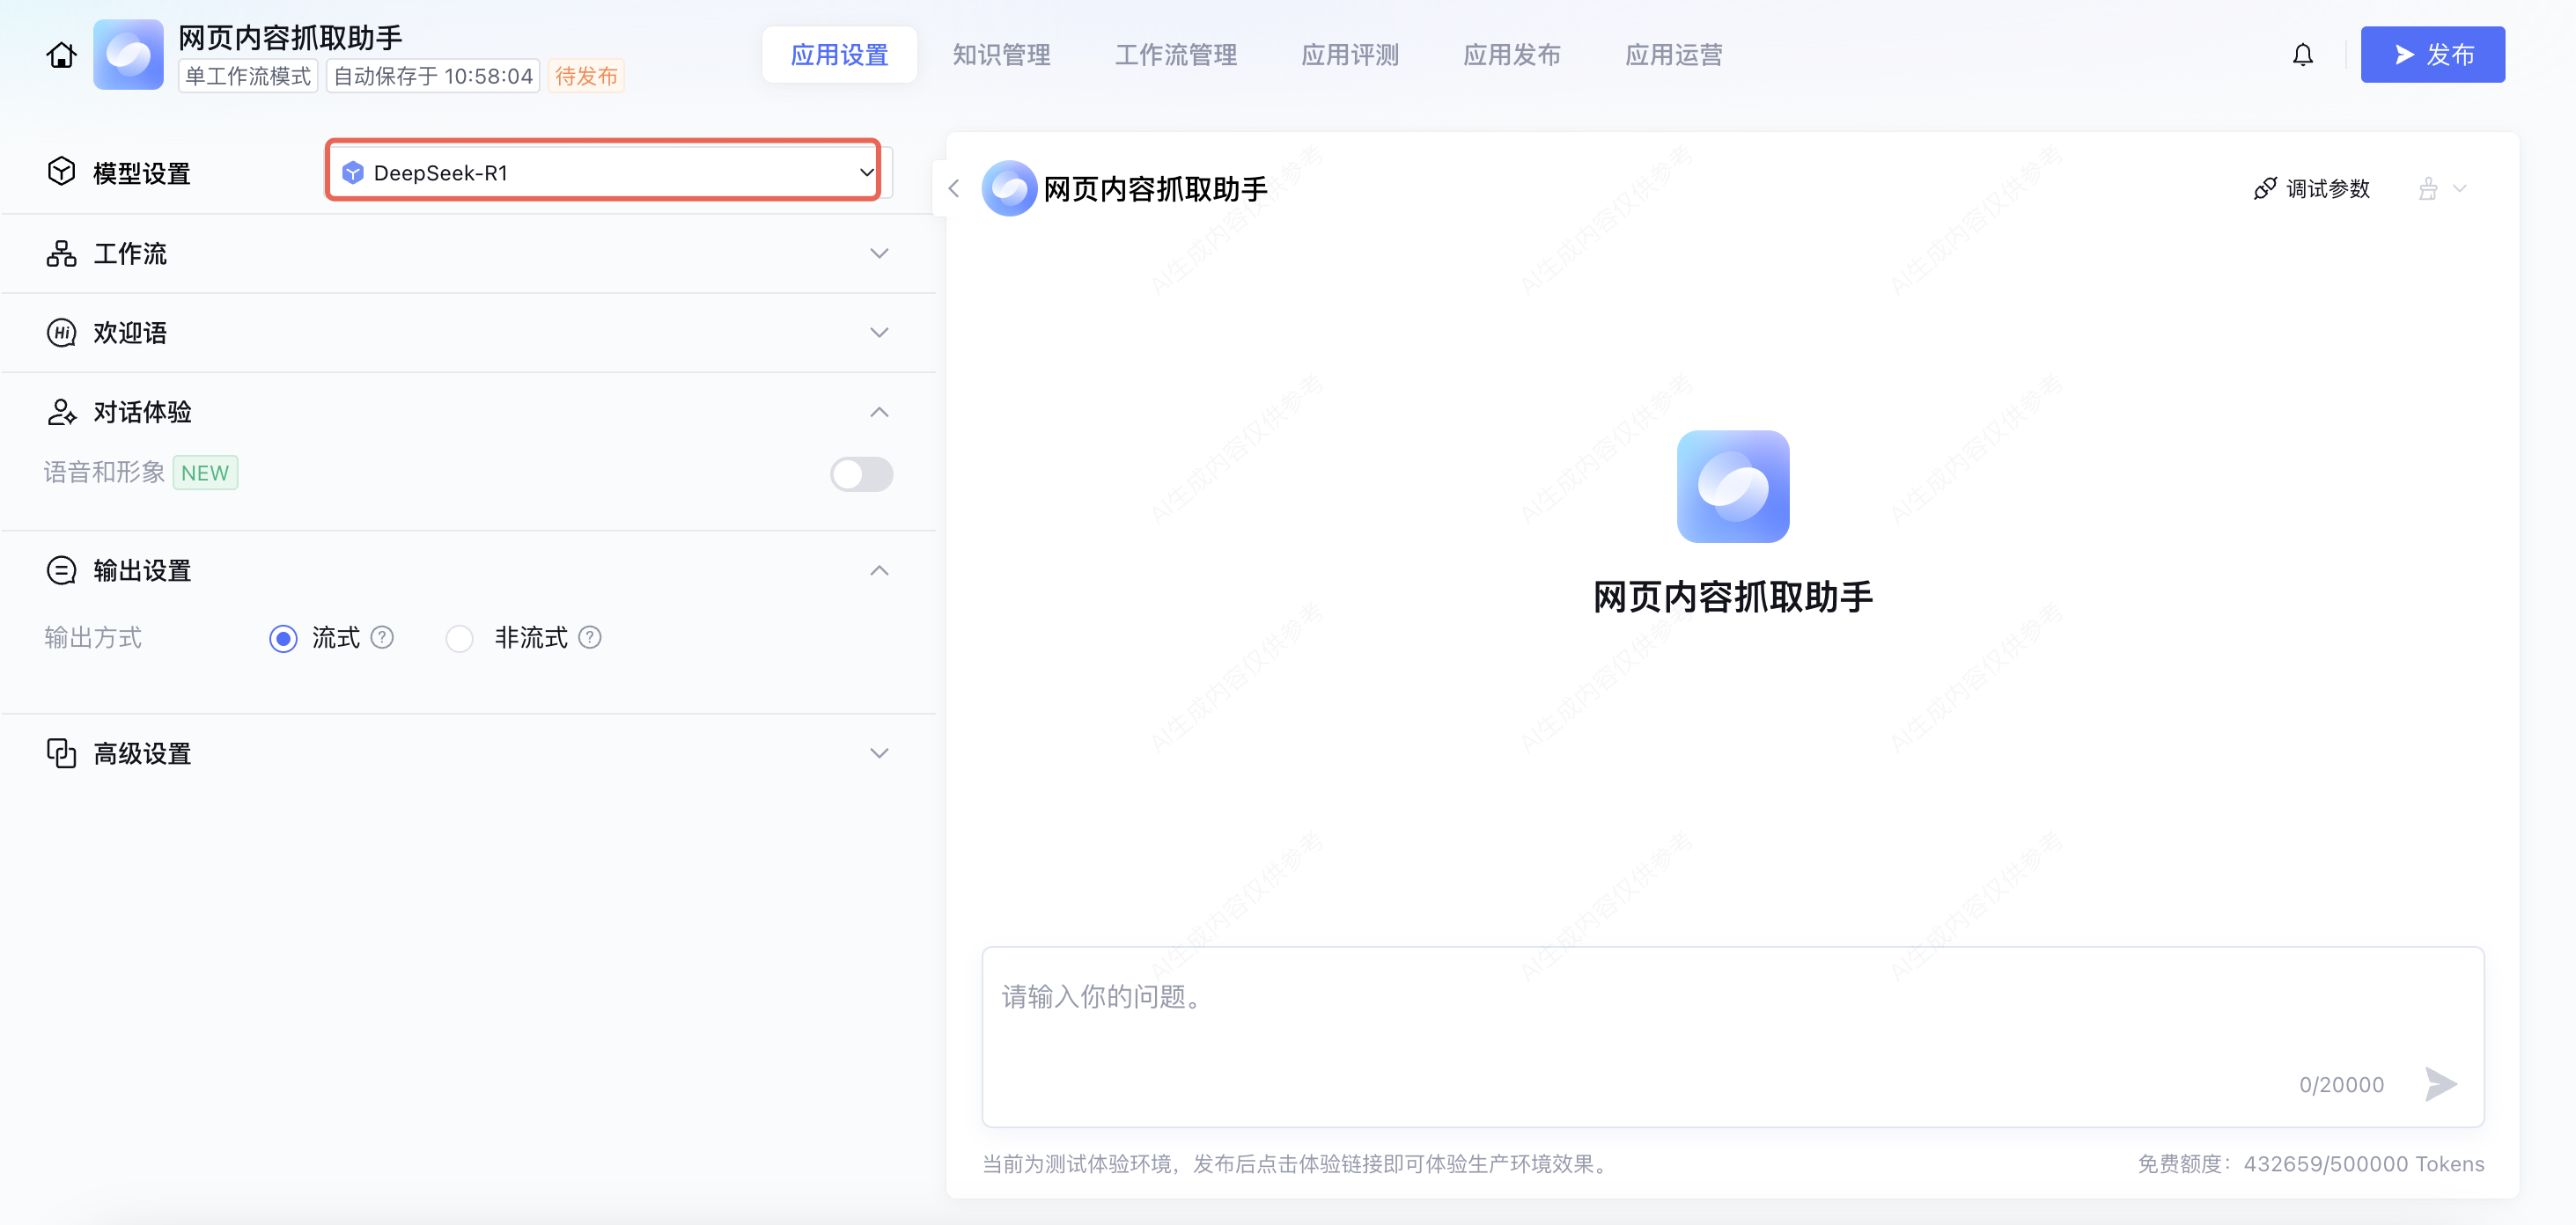This screenshot has height=1225, width=2576.
Task: Click help icon next to 非流式
Action: pos(590,637)
